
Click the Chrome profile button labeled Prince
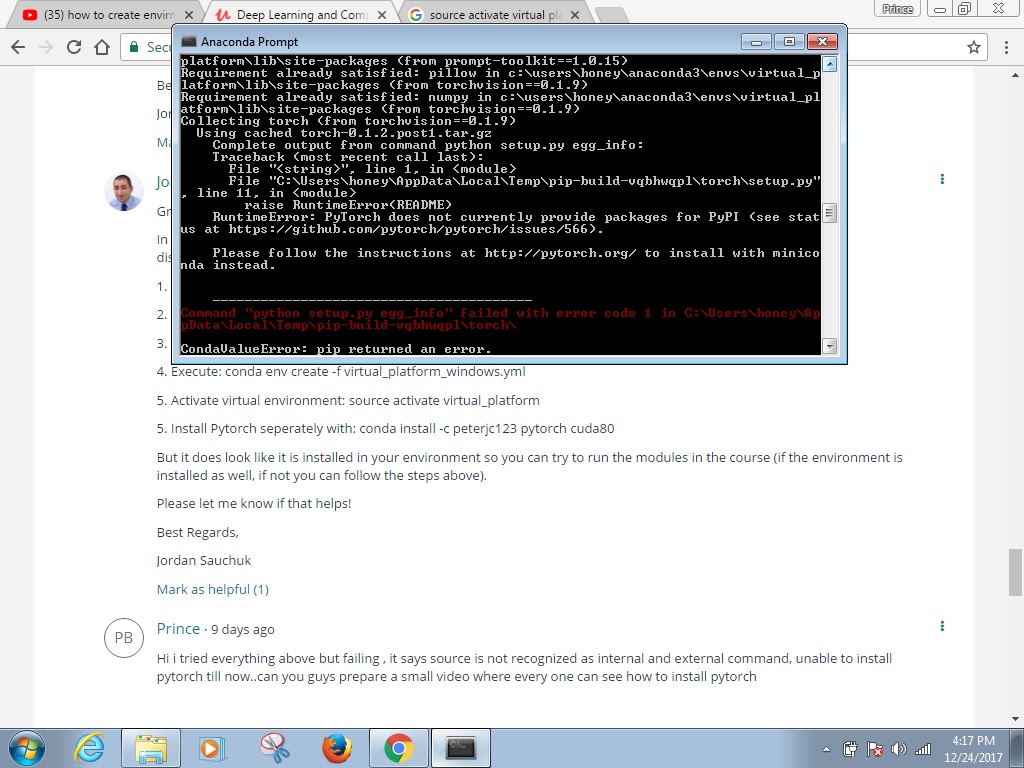[x=898, y=9]
